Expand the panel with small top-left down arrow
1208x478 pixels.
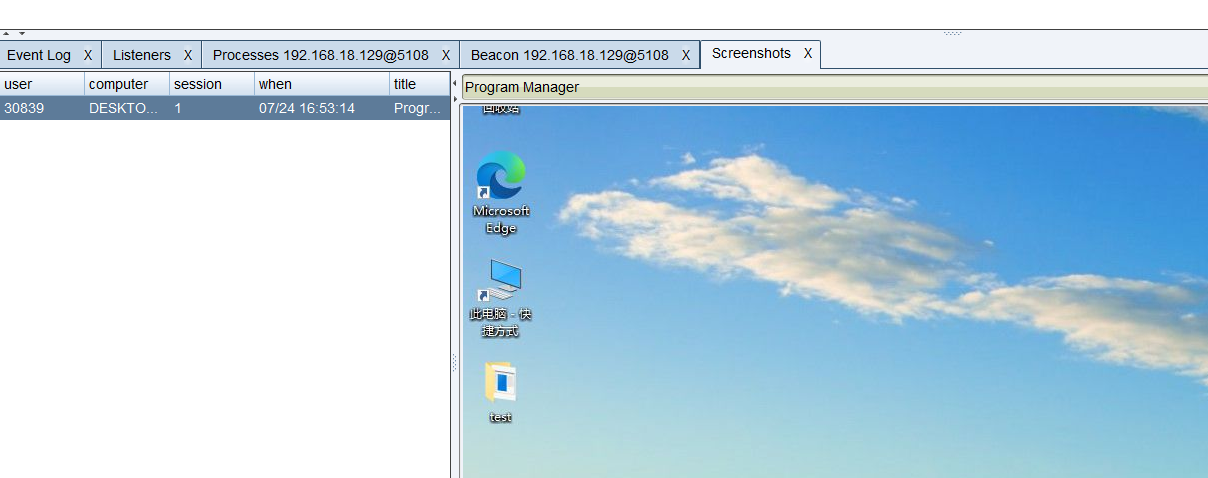click(x=22, y=34)
